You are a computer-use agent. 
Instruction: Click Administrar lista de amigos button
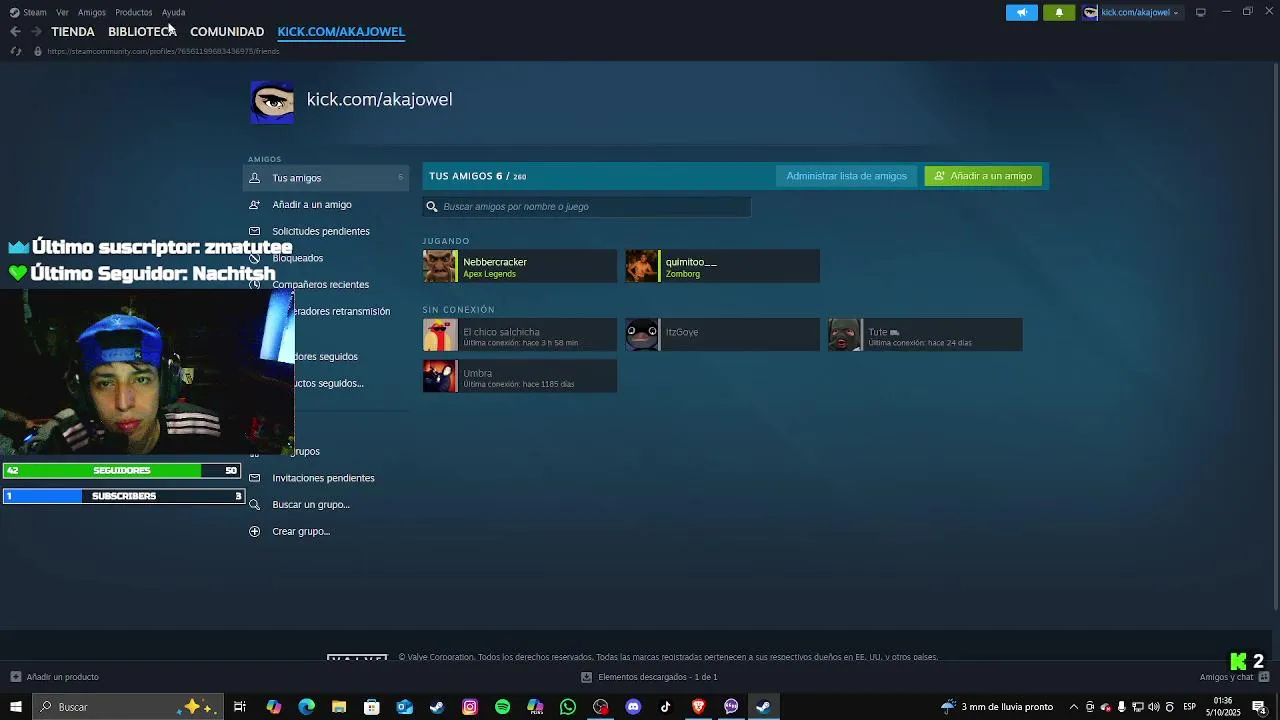click(846, 176)
